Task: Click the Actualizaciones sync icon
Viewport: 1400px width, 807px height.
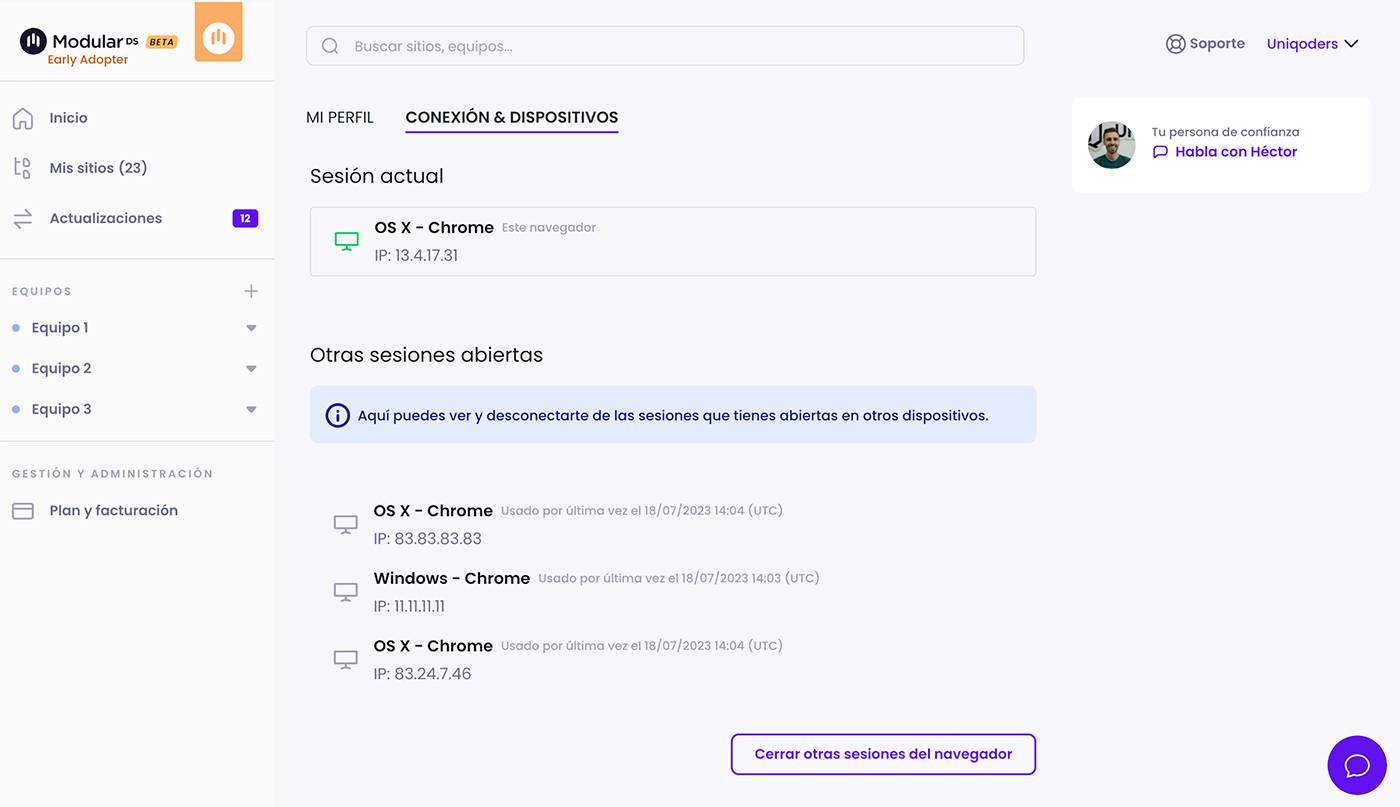Action: [x=24, y=217]
